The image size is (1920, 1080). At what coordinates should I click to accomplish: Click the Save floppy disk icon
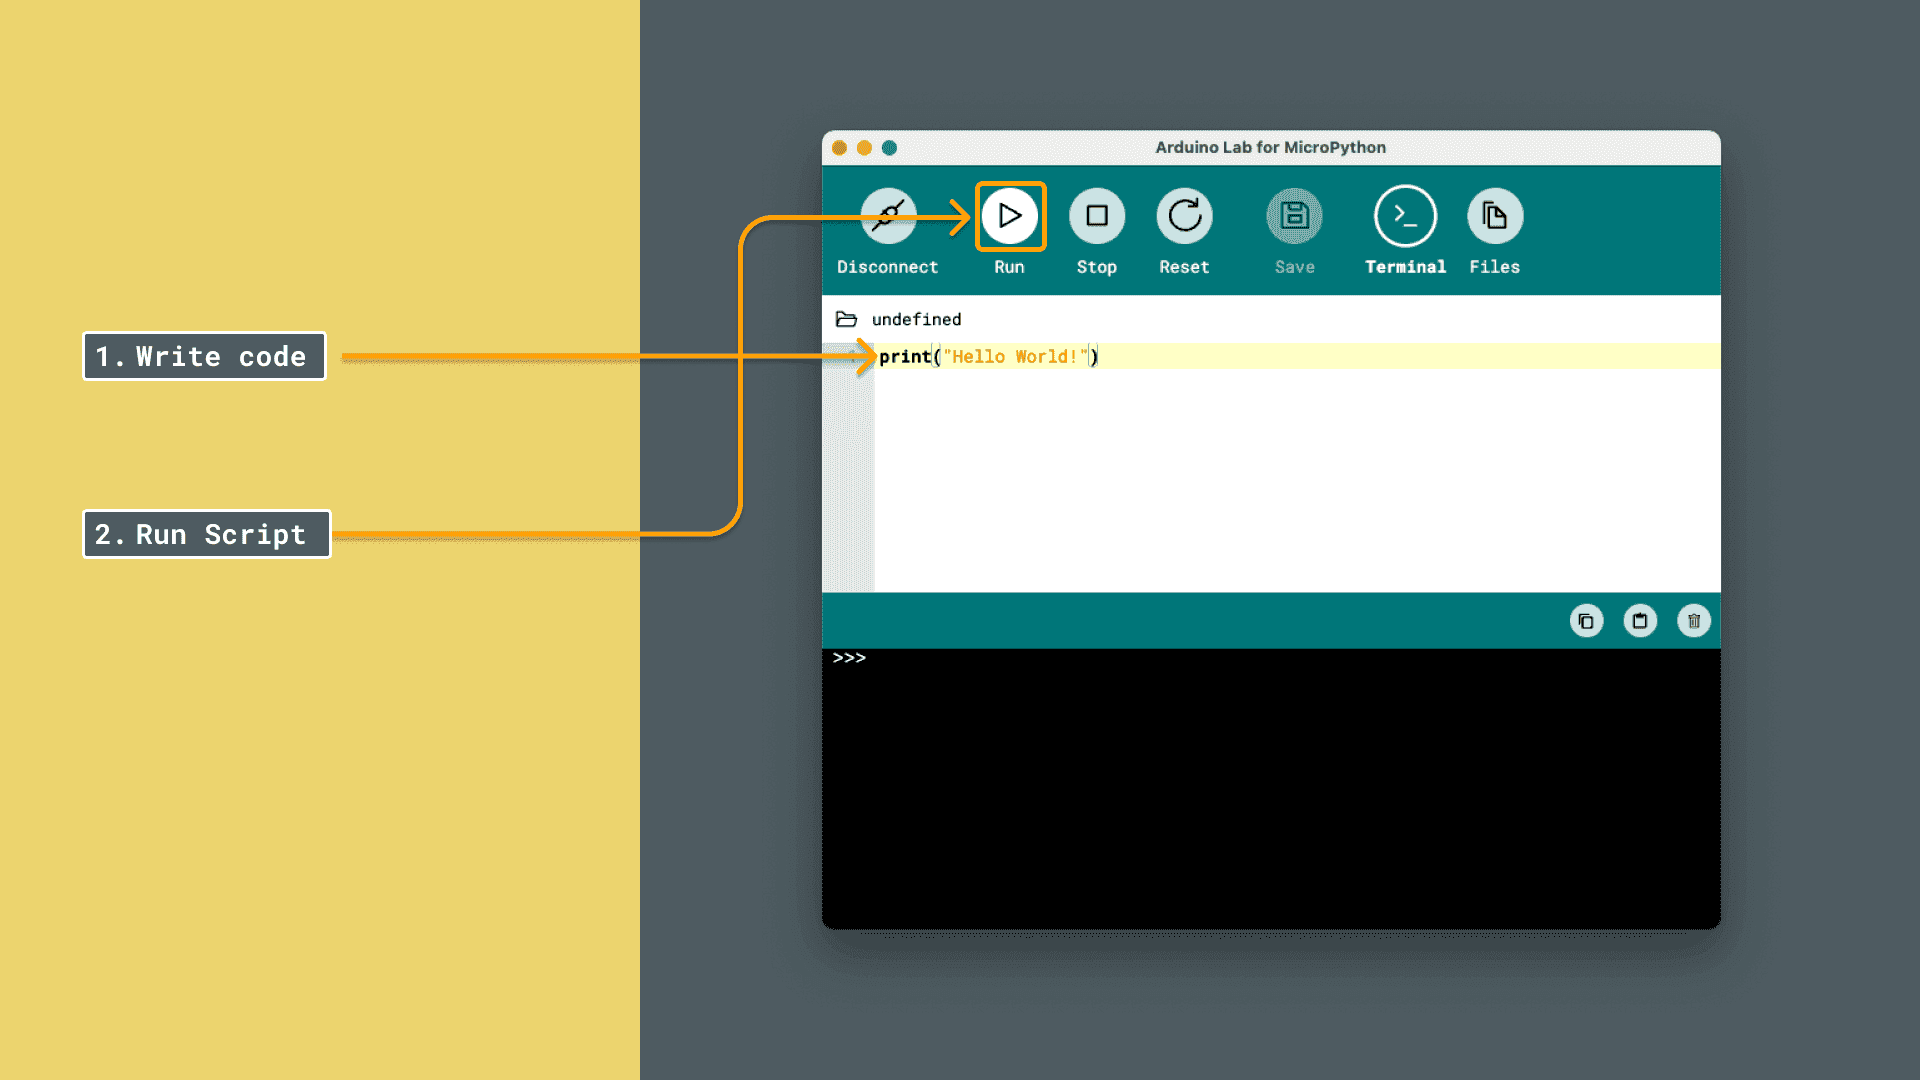1294,216
